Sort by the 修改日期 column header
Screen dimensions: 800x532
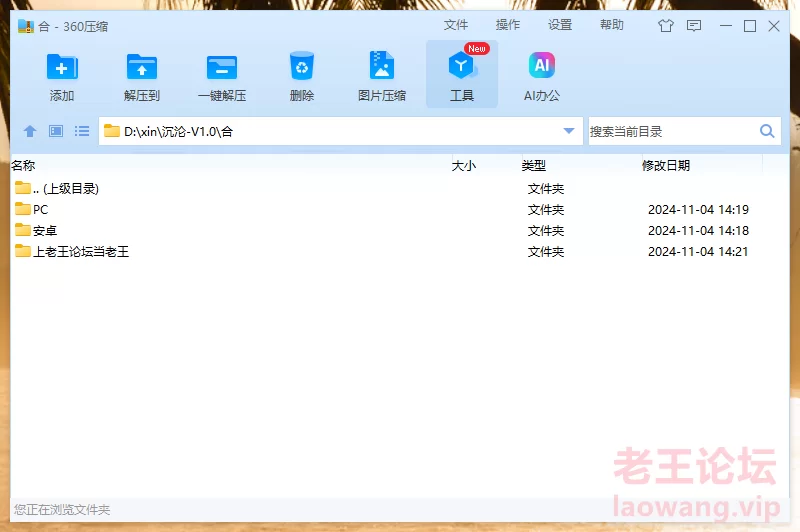pos(666,165)
